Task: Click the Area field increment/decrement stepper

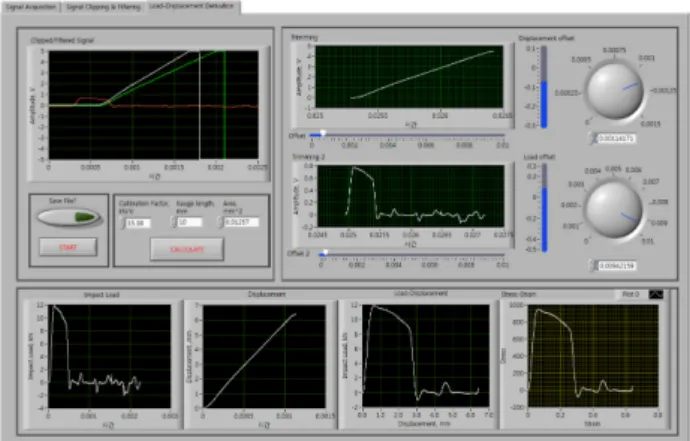Action: click(x=220, y=222)
